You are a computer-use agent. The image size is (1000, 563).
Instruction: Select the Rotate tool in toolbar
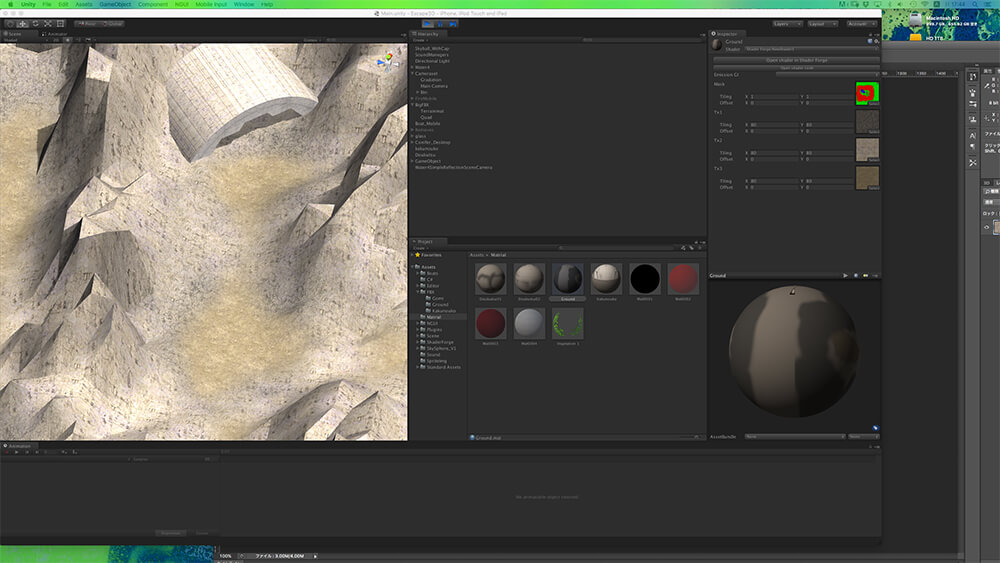click(34, 23)
